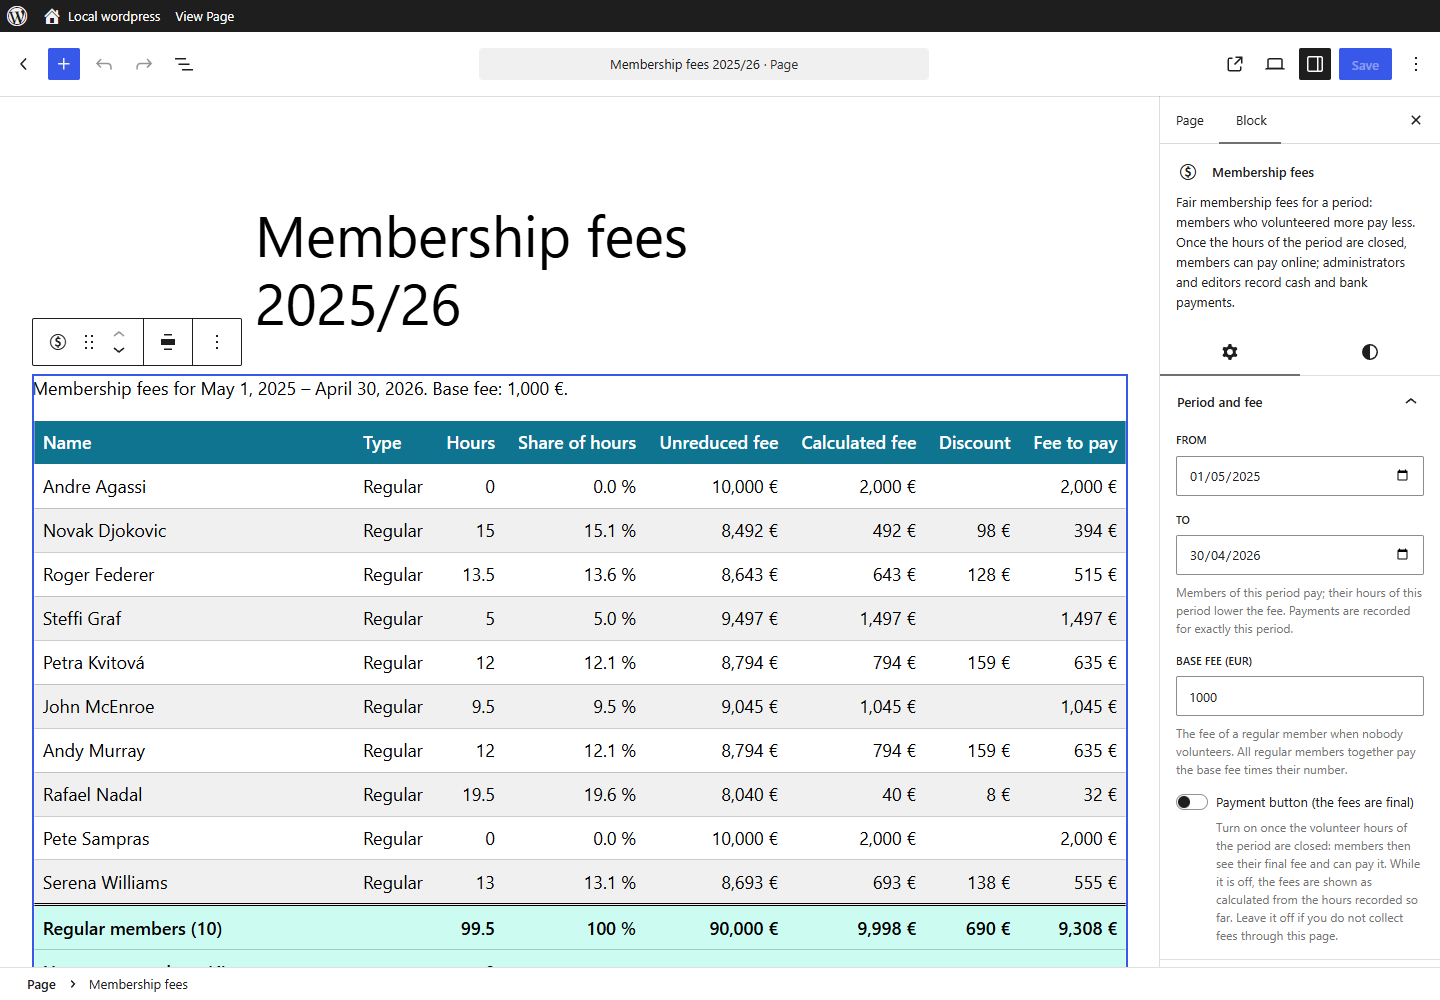Collapse the Period and fee panel
This screenshot has height=1000, width=1440.
pos(1300,402)
